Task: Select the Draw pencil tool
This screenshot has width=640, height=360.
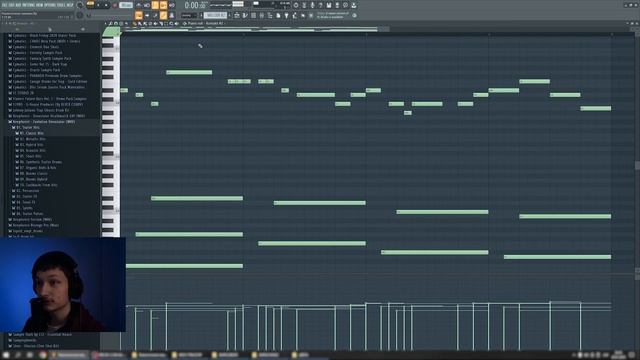Action: click(x=134, y=23)
